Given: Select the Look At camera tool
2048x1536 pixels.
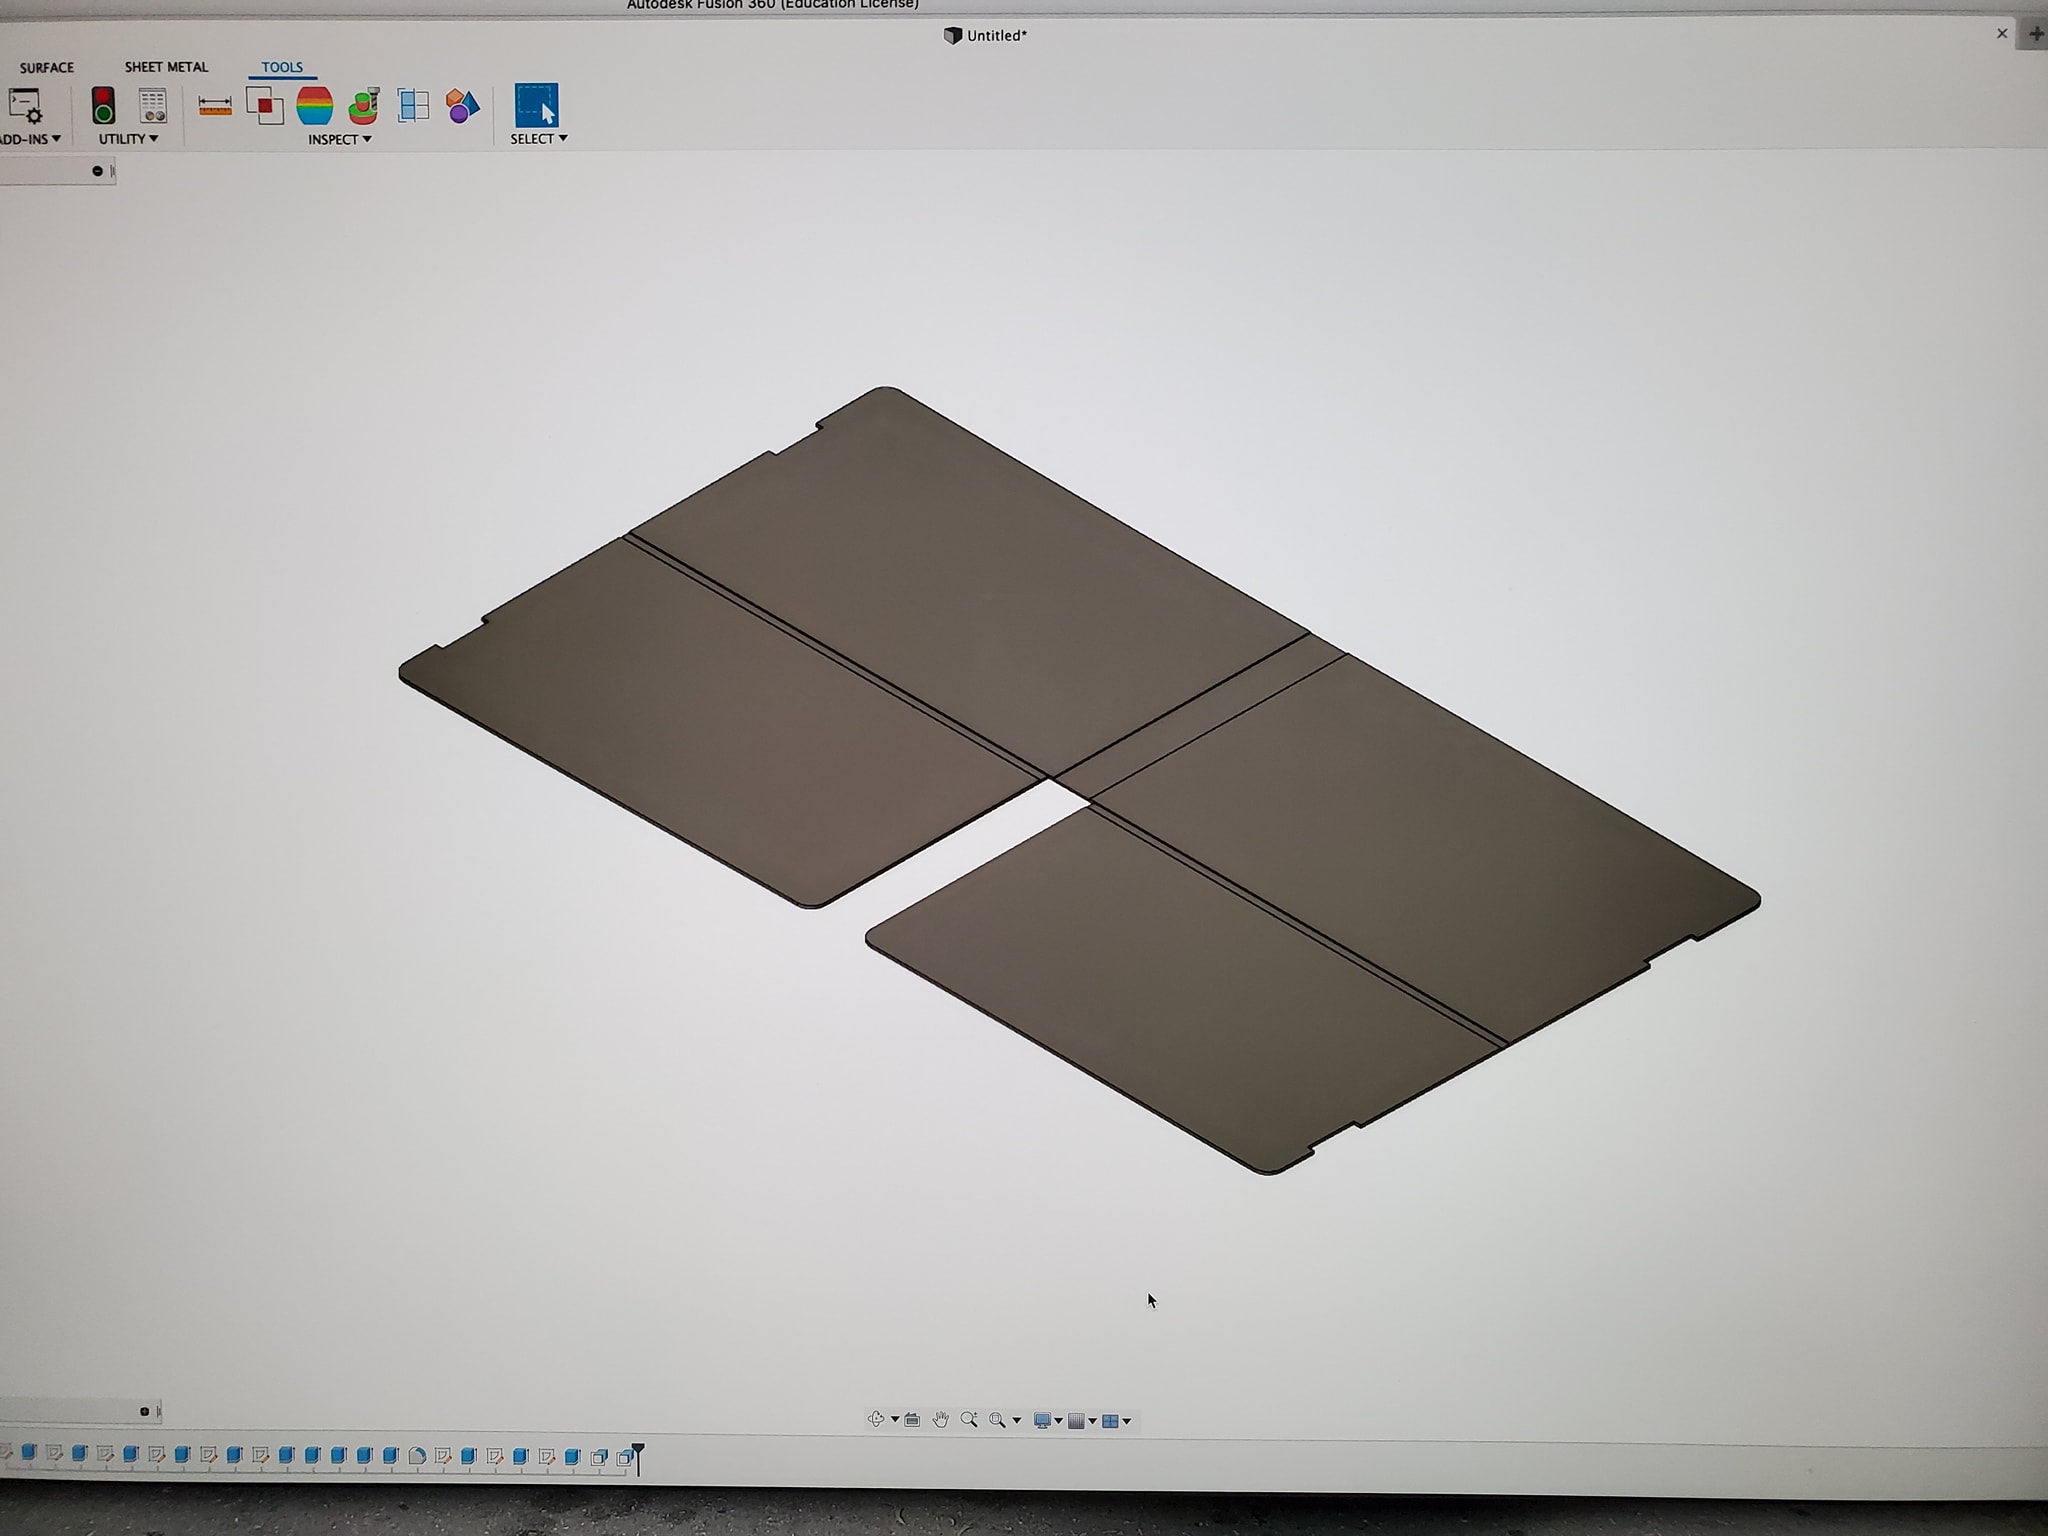Looking at the screenshot, I should pyautogui.click(x=912, y=1420).
